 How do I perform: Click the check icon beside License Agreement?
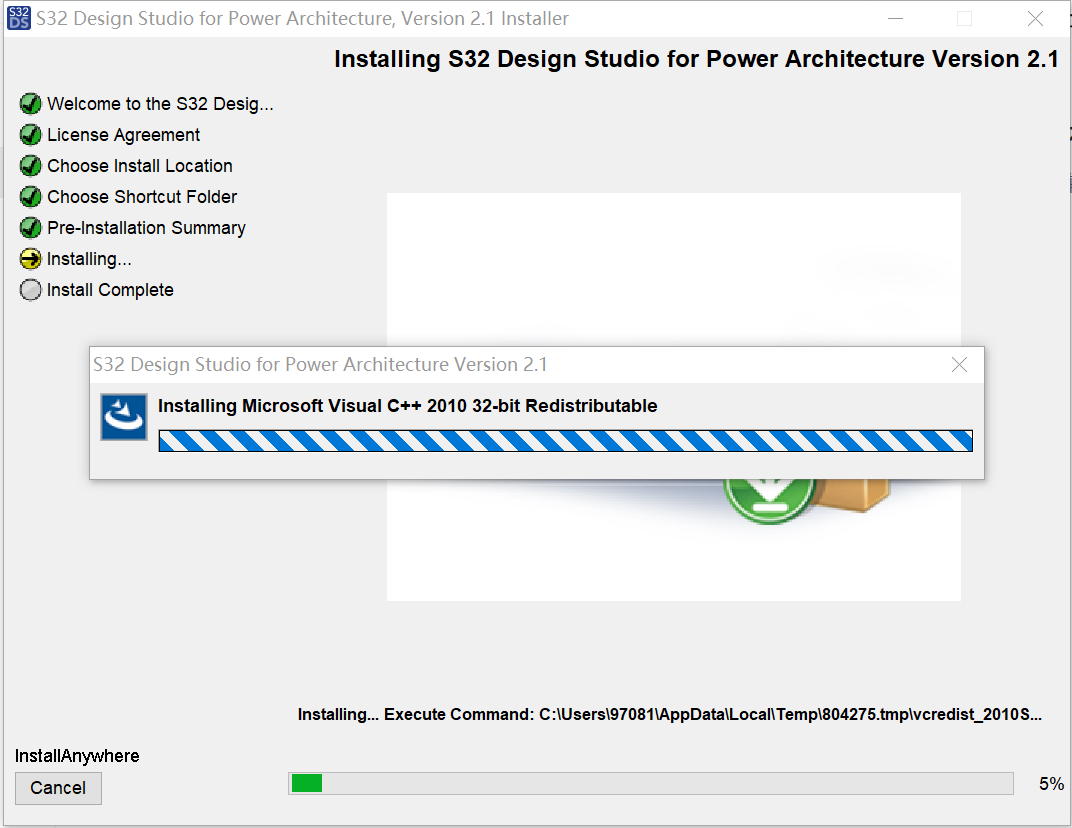[30, 135]
